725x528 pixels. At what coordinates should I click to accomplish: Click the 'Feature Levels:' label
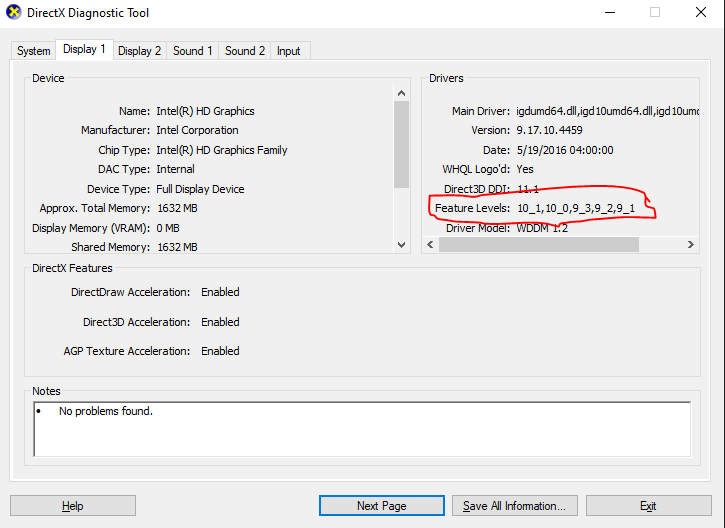click(x=472, y=209)
